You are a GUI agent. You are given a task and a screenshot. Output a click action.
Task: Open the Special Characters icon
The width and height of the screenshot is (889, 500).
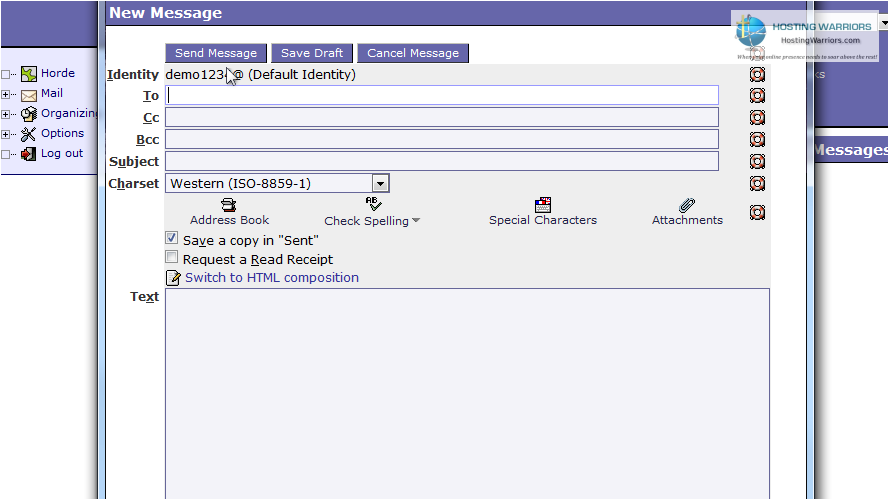pyautogui.click(x=543, y=205)
